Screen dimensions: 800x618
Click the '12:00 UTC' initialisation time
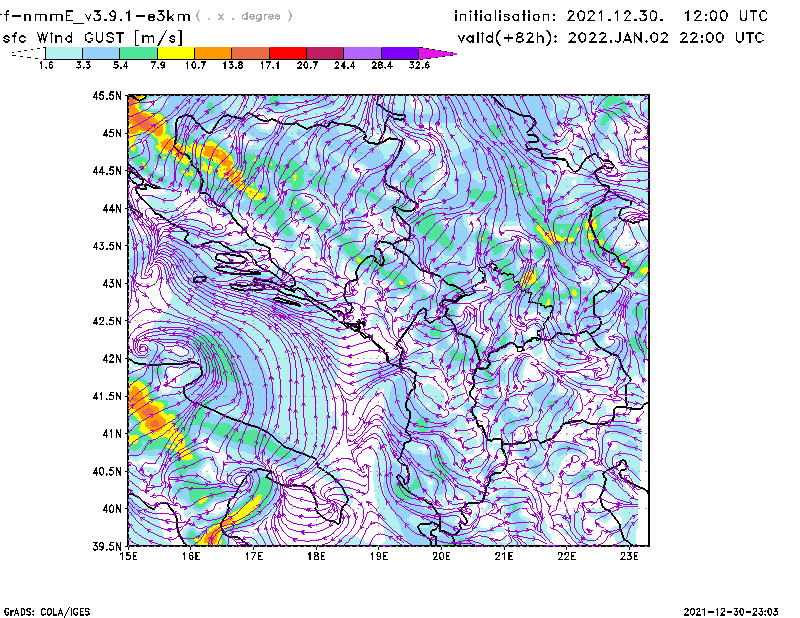[x=726, y=16]
